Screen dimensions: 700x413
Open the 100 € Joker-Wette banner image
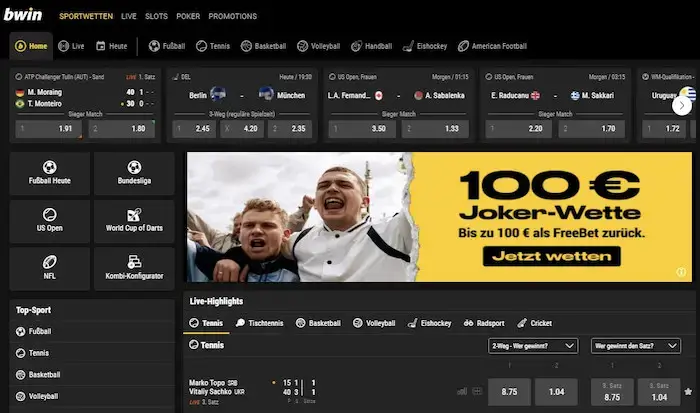pyautogui.click(x=439, y=217)
